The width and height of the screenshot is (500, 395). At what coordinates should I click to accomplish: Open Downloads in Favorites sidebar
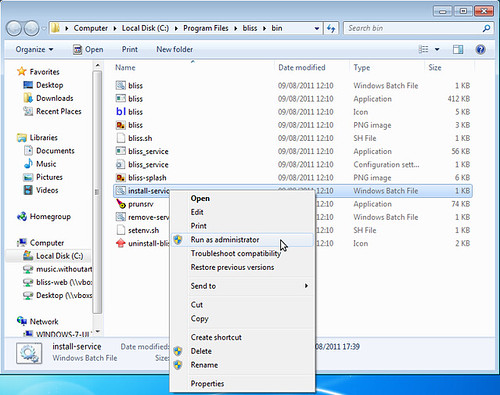pyautogui.click(x=49, y=98)
